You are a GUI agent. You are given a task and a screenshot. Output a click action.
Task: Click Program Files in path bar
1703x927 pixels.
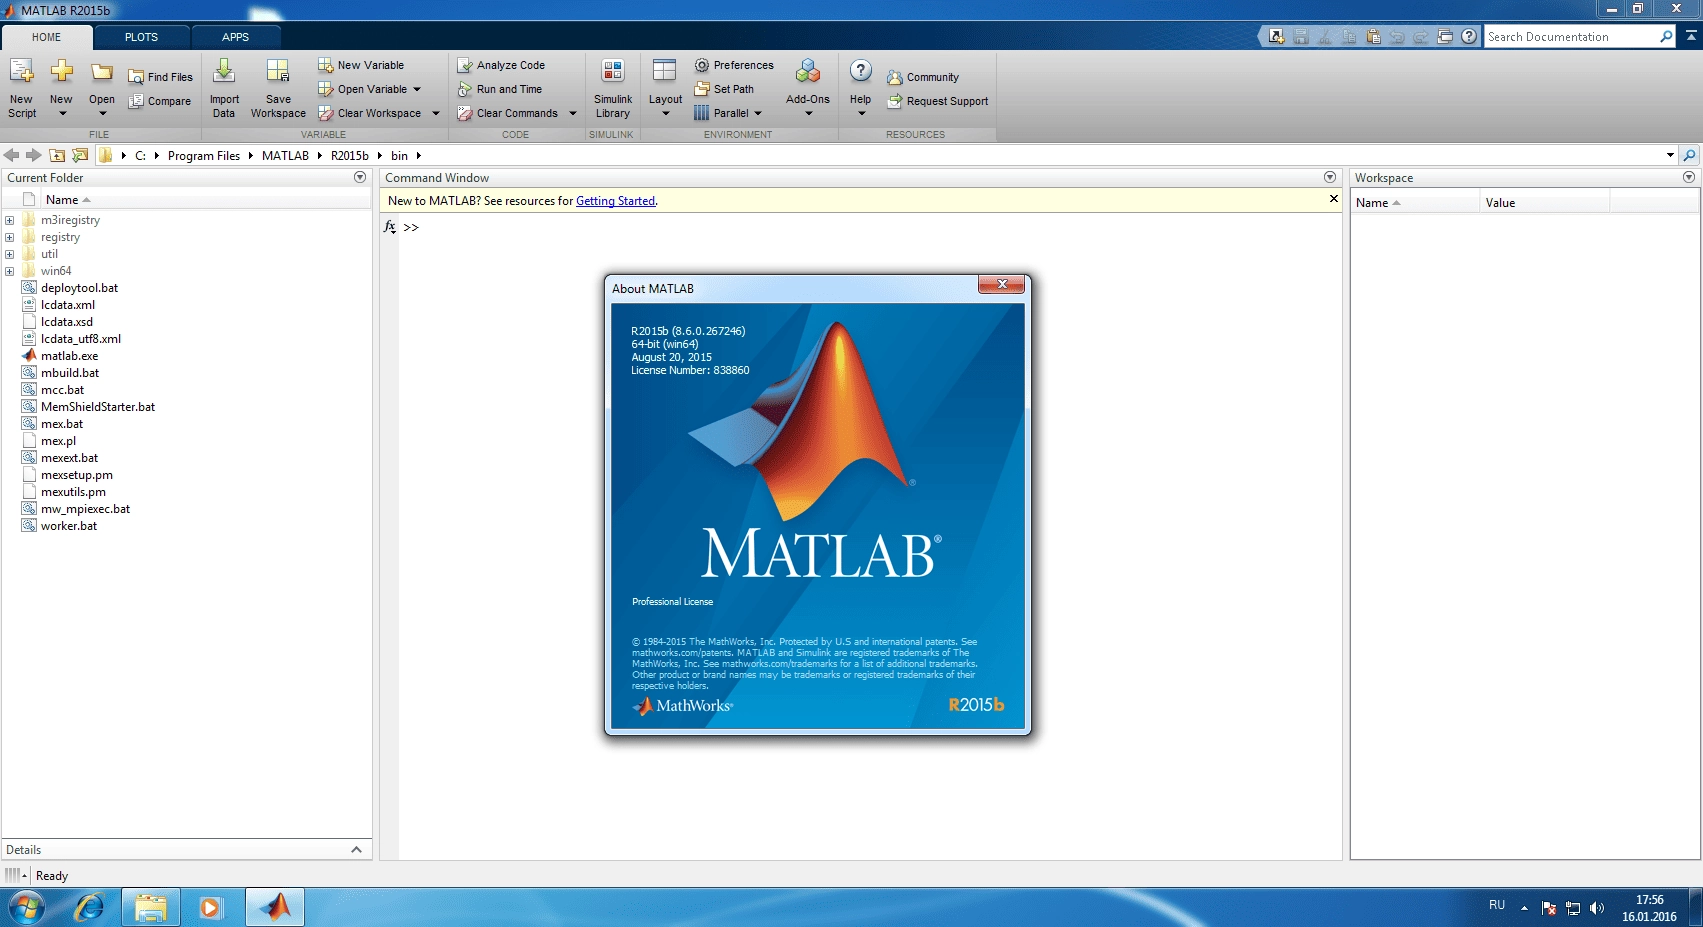pos(204,155)
